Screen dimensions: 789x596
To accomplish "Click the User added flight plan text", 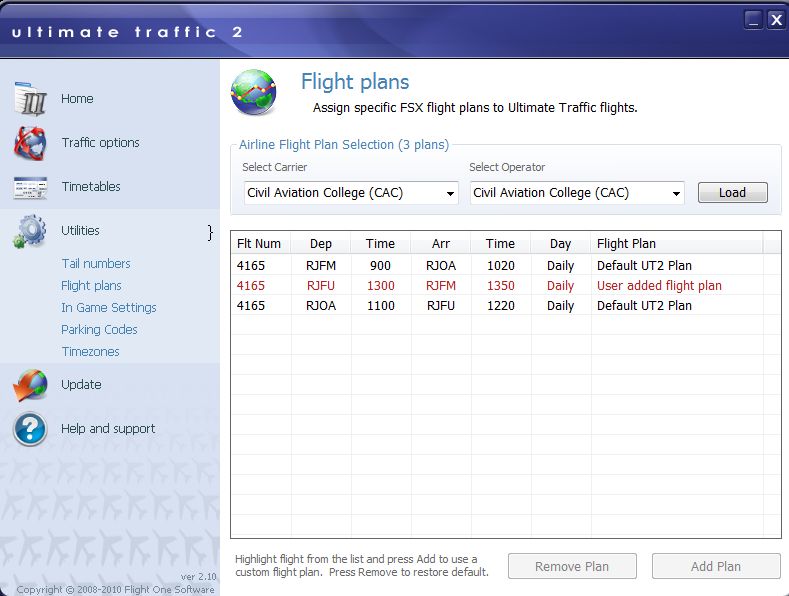I will [x=659, y=286].
